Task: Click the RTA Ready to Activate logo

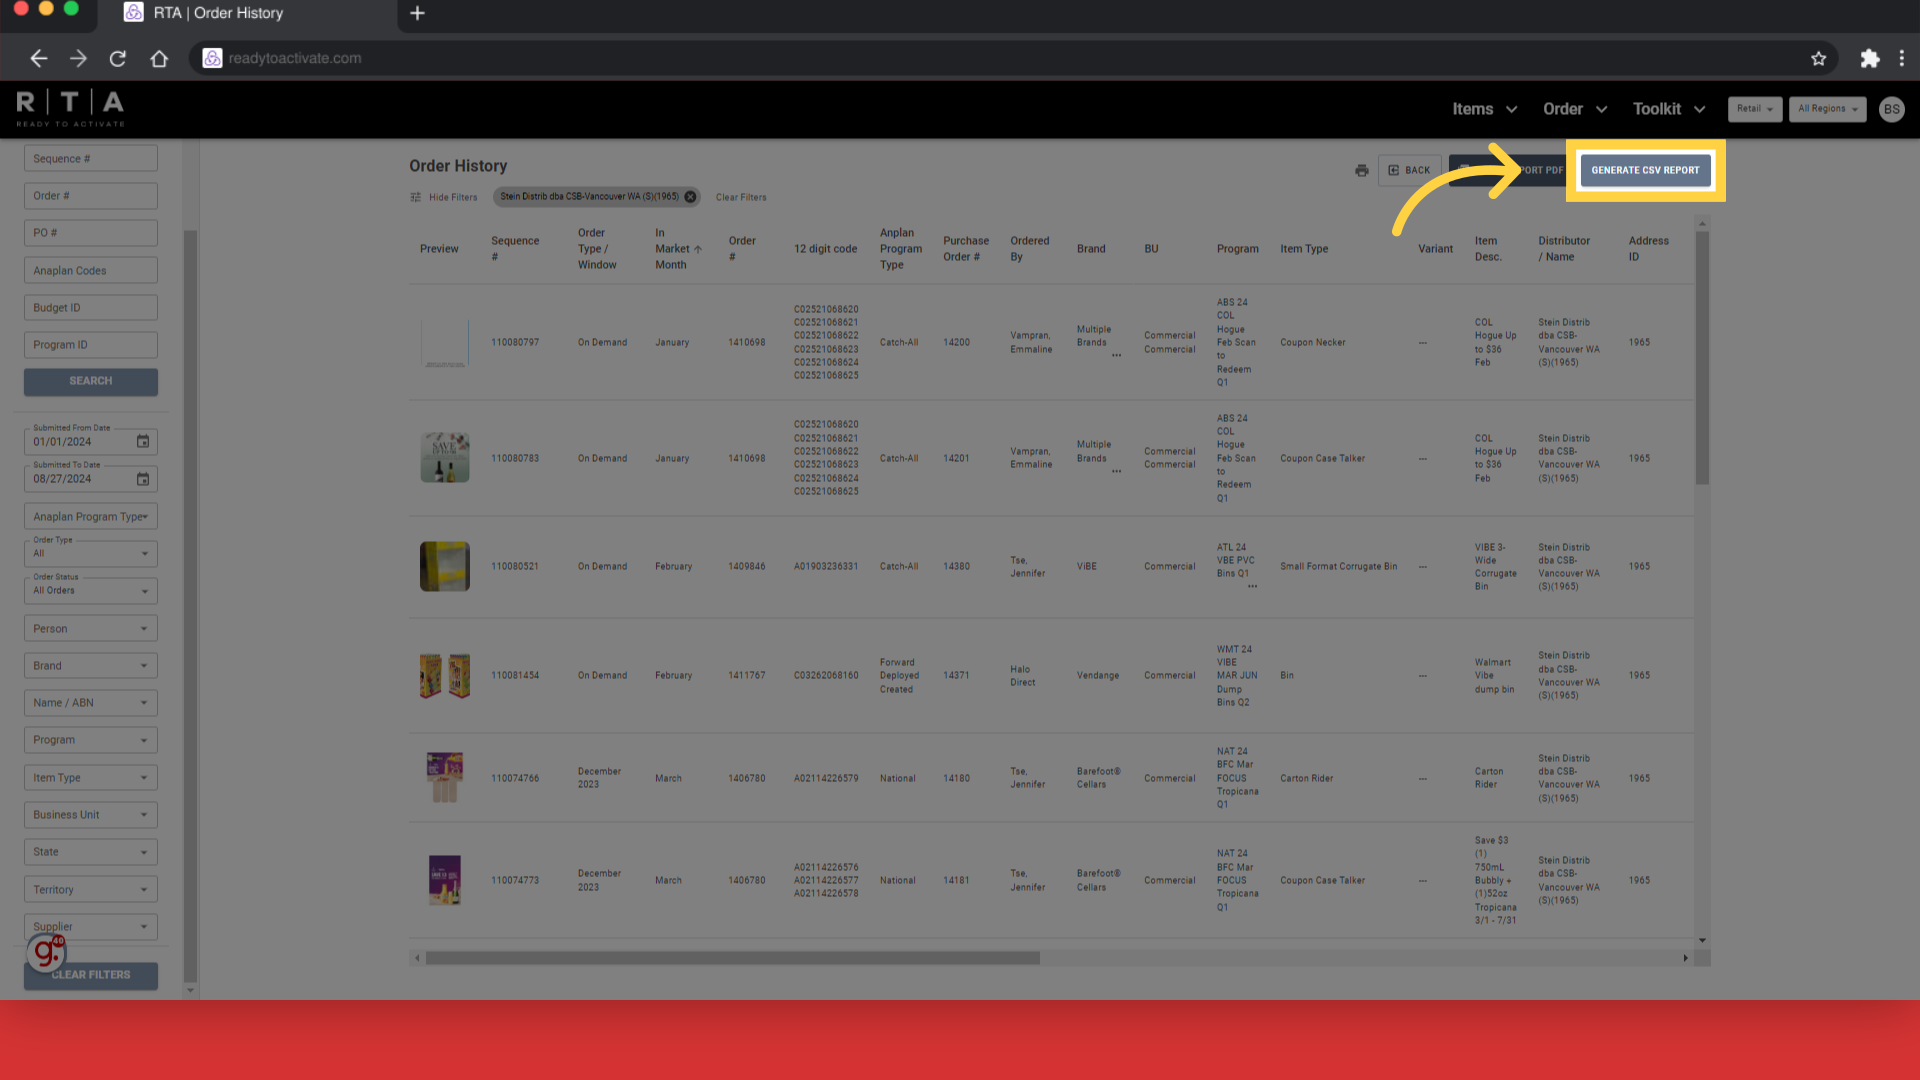Action: pyautogui.click(x=70, y=108)
